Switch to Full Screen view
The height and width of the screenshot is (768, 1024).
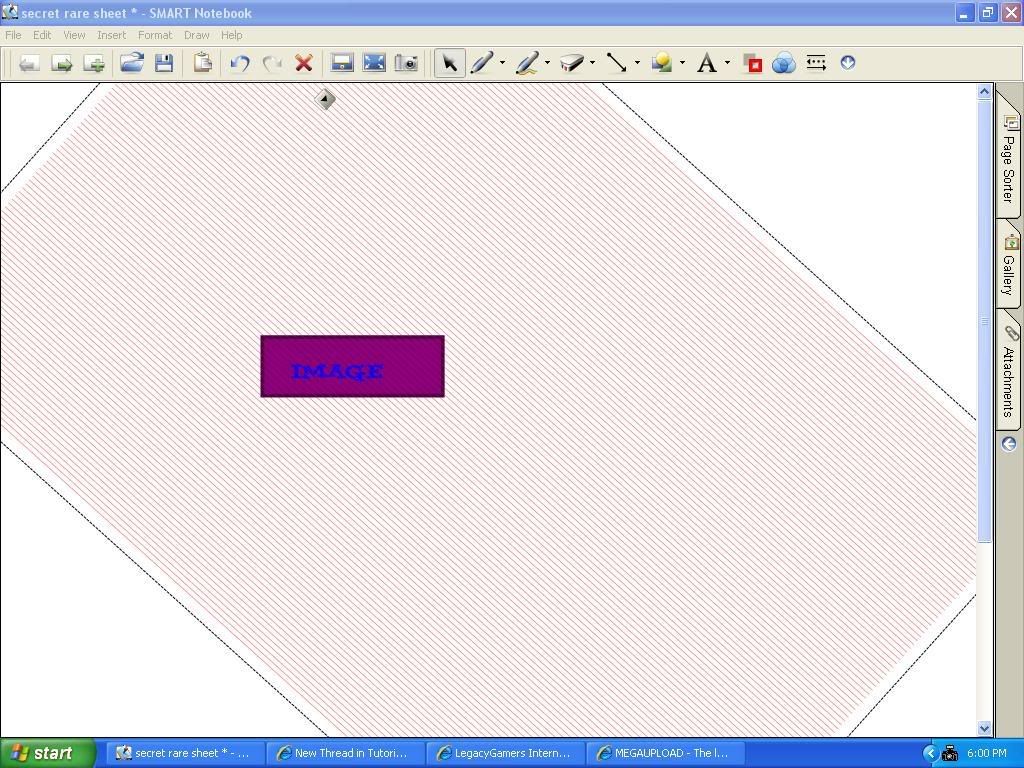pyautogui.click(x=373, y=63)
